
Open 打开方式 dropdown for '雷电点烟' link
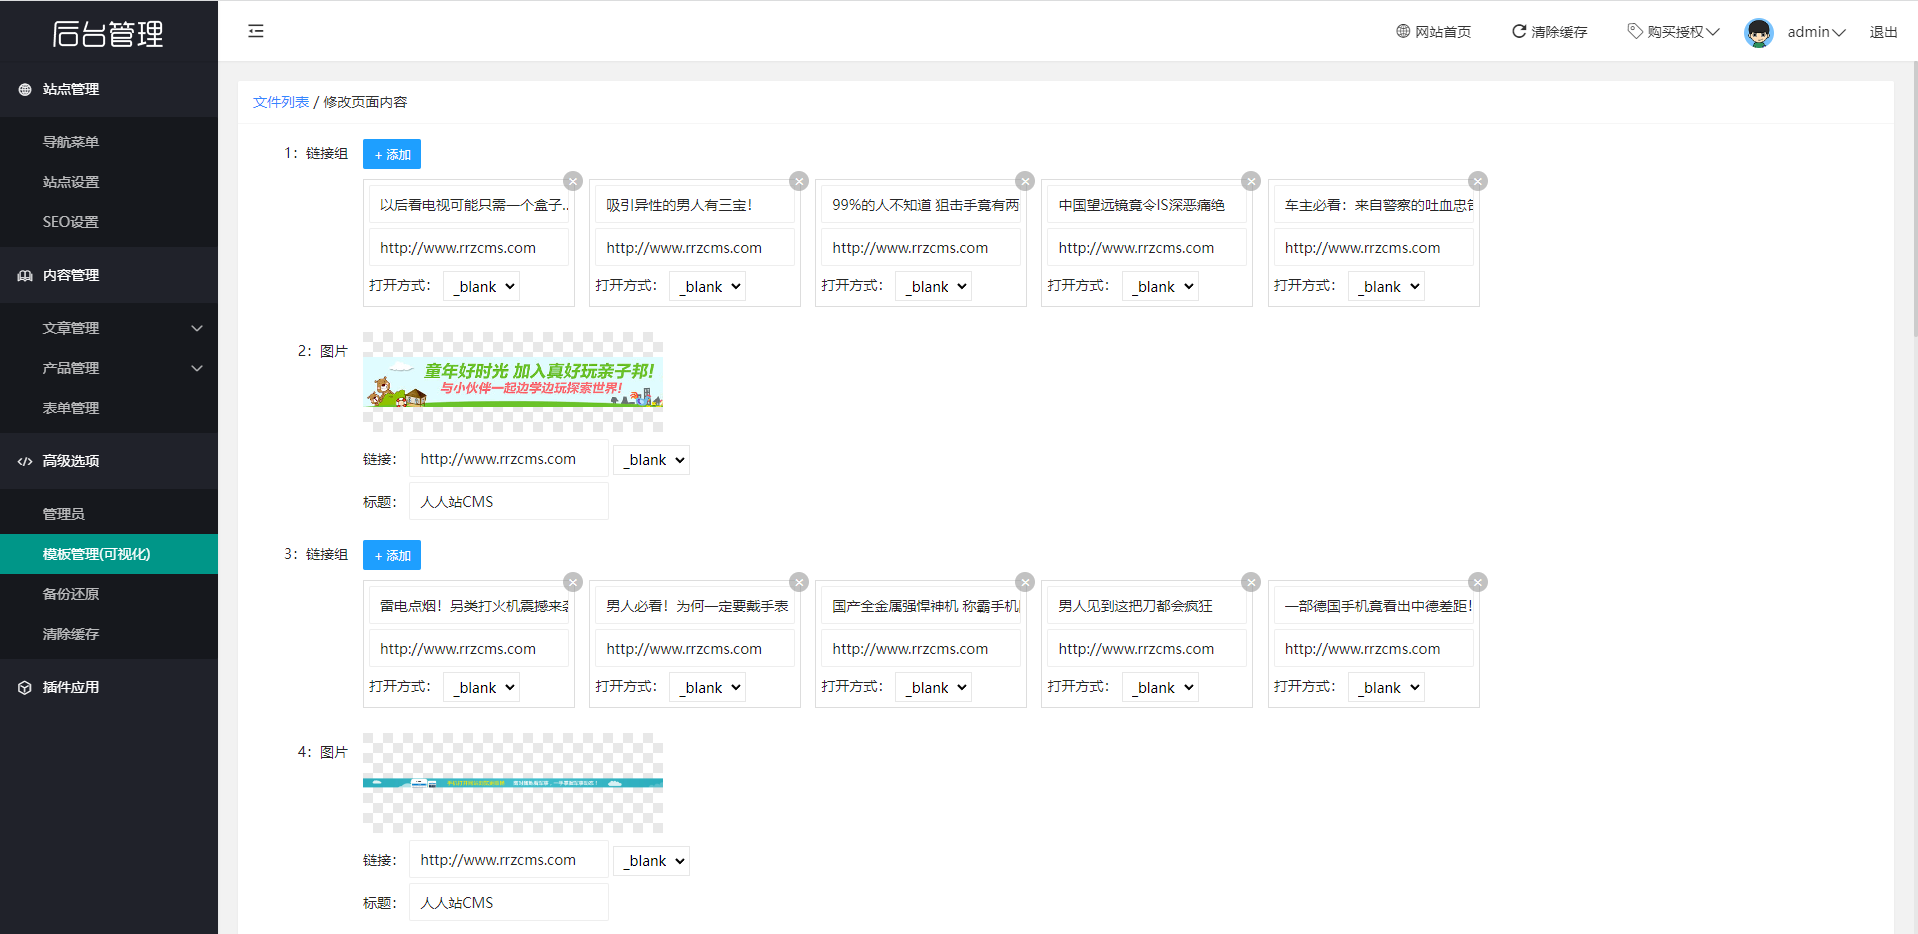click(481, 687)
